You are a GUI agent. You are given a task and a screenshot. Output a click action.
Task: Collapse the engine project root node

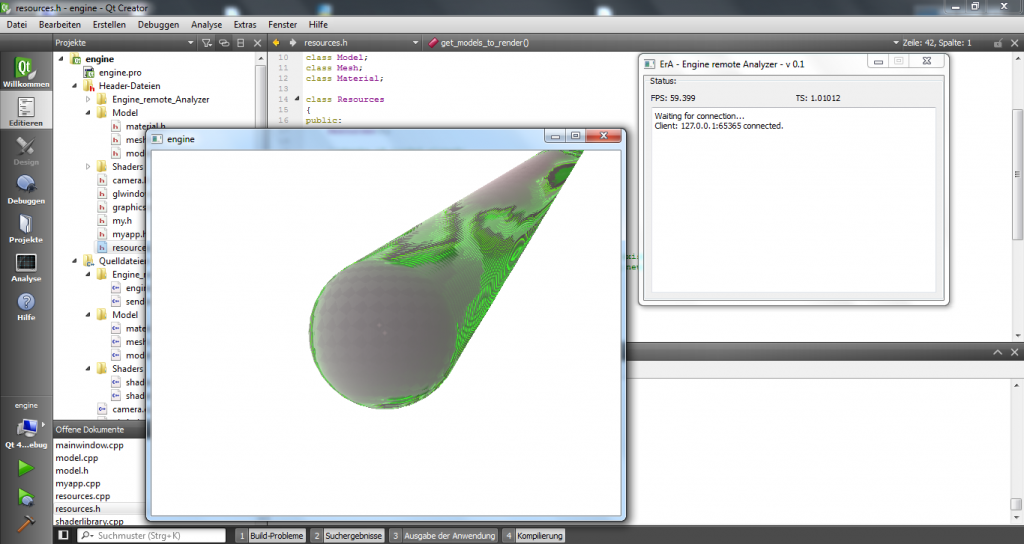tap(61, 59)
